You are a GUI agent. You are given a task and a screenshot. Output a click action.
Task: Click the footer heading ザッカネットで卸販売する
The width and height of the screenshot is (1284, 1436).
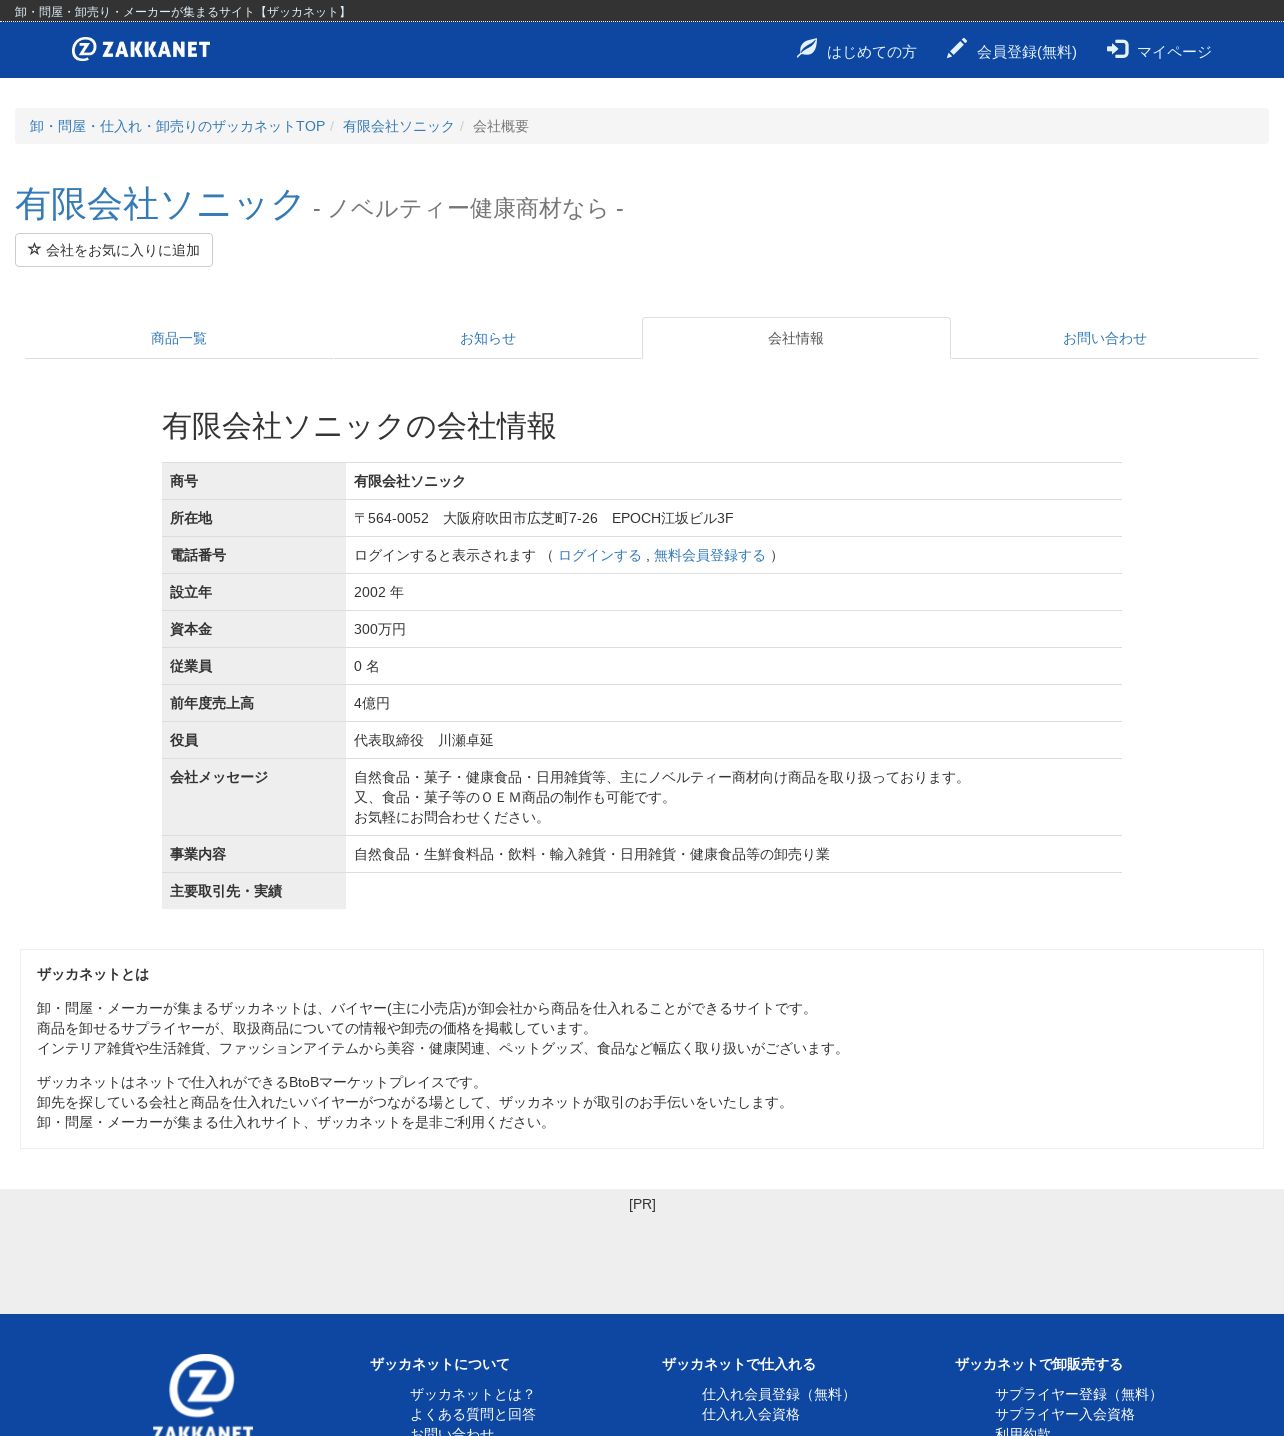(x=1039, y=1364)
